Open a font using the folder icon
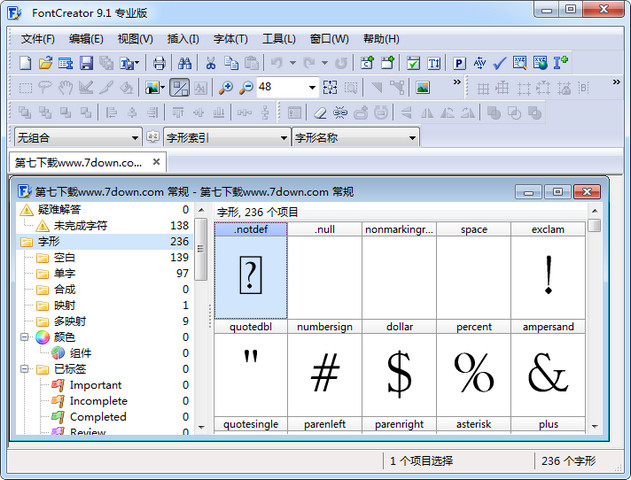Viewport: 631px width, 480px height. [x=45, y=63]
